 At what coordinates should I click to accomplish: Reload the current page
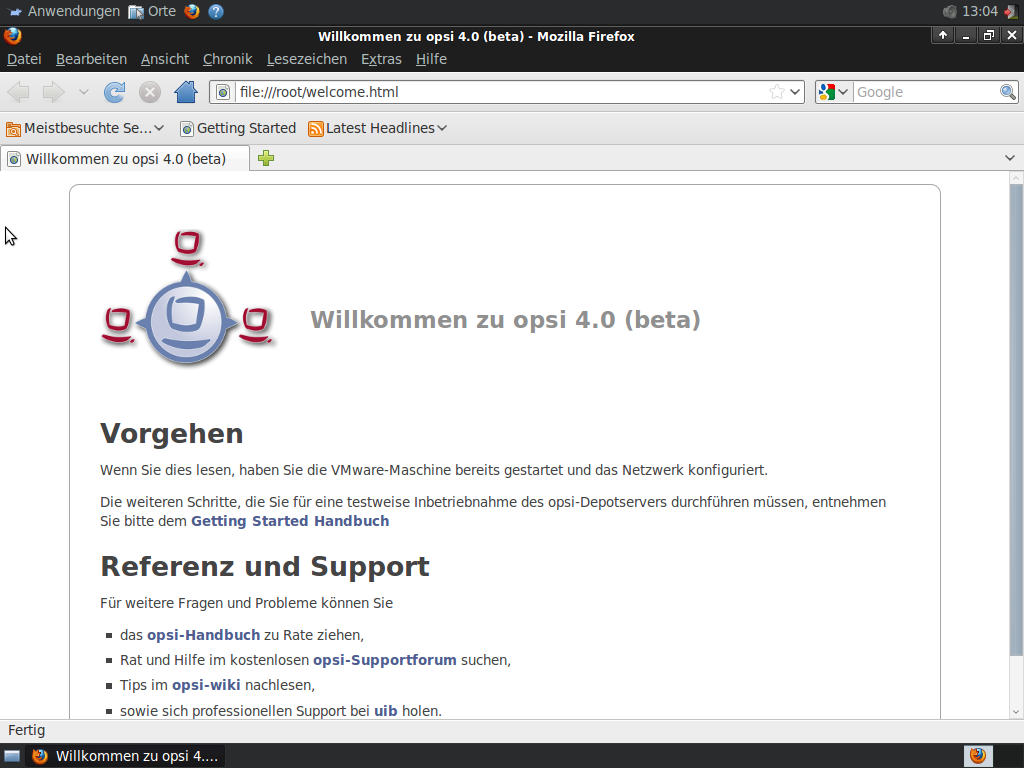[x=114, y=91]
